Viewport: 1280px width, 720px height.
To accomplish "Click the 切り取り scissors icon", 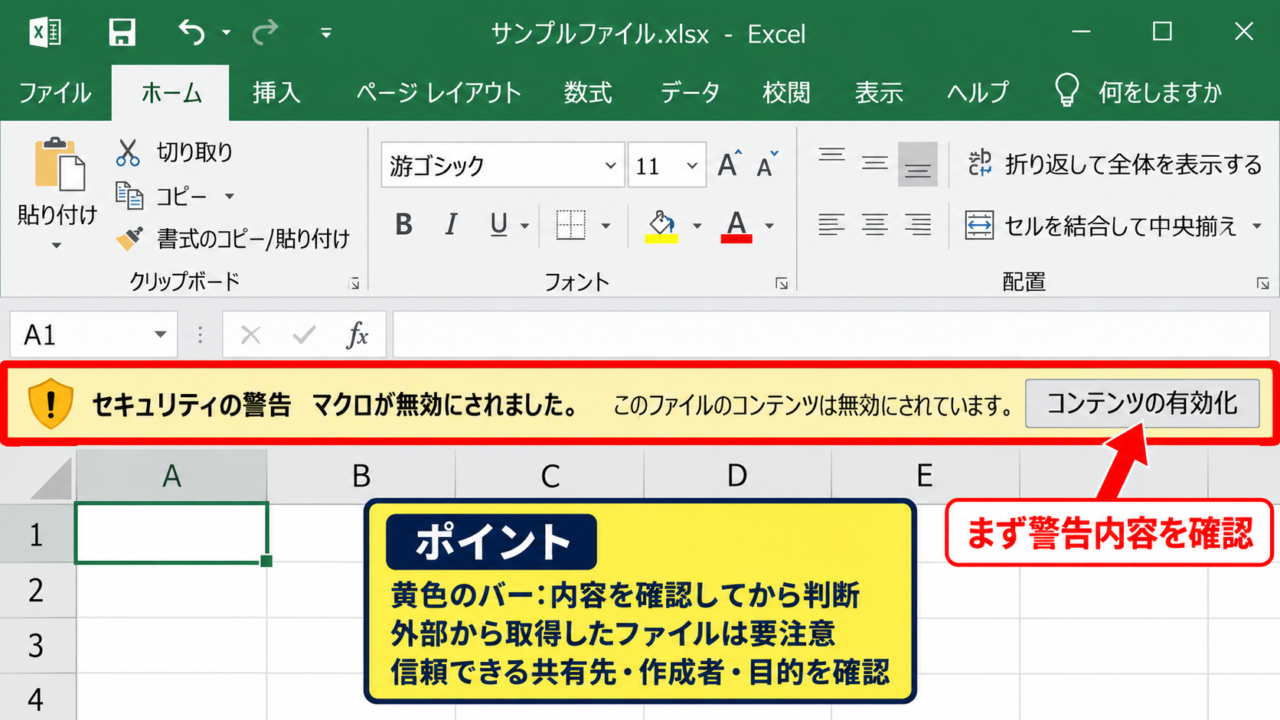I will (x=128, y=152).
